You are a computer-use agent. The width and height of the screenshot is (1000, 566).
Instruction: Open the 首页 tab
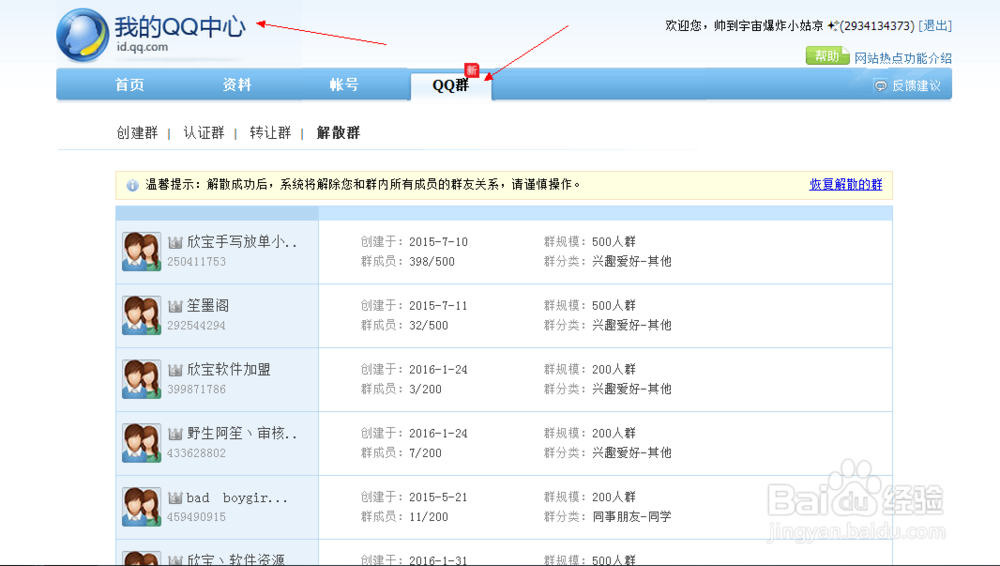click(129, 85)
